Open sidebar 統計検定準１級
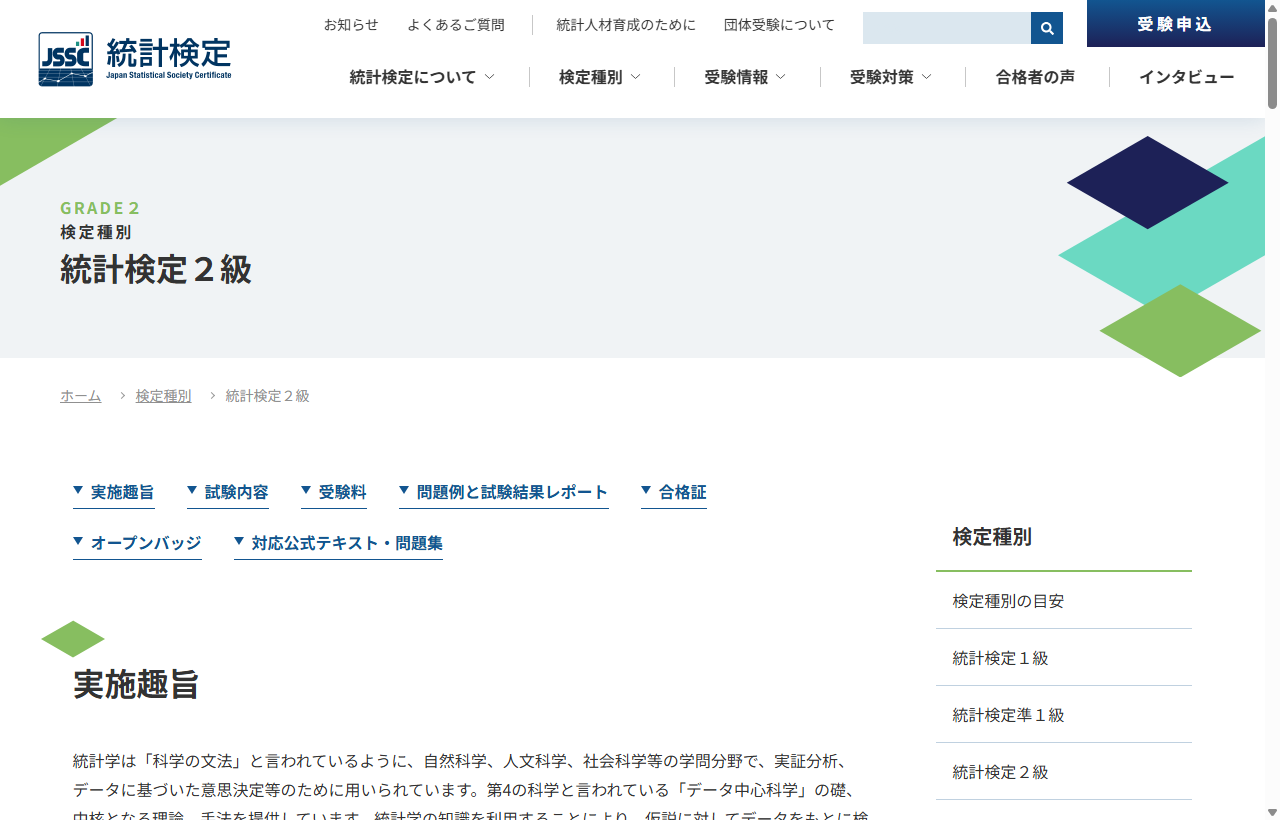The image size is (1280, 820). 1064,715
